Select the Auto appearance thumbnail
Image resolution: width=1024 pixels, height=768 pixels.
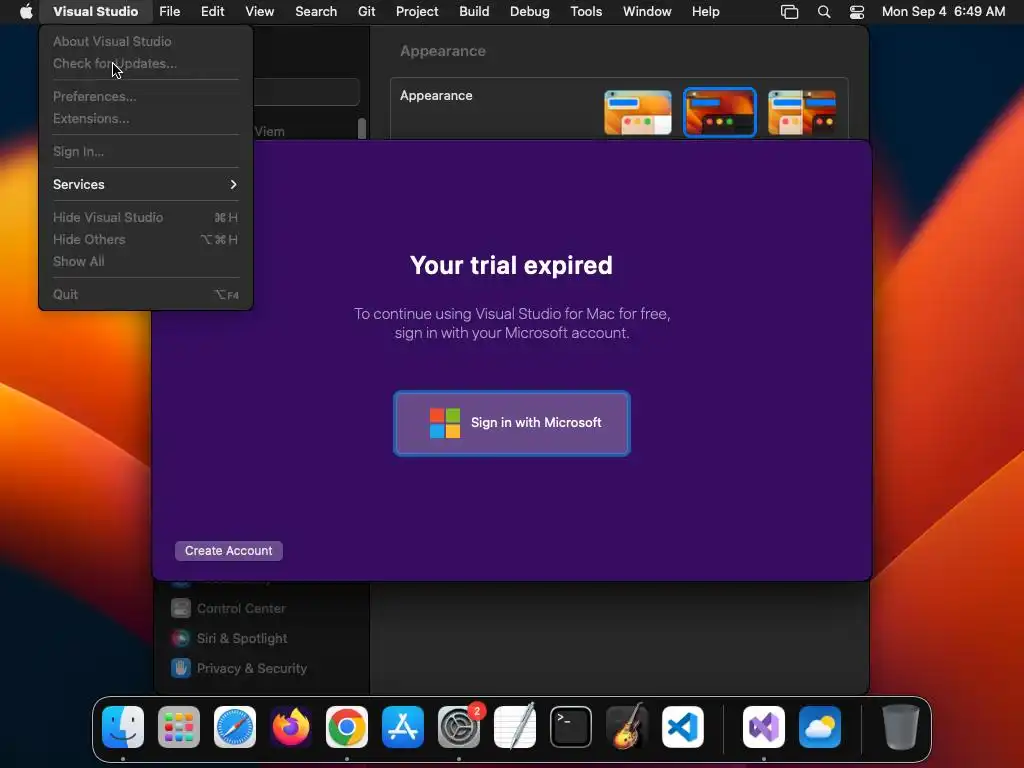802,113
